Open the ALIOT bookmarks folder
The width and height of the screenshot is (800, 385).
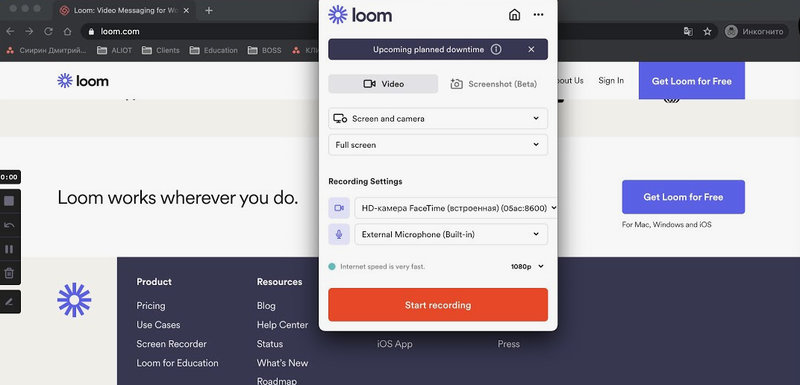pos(115,50)
